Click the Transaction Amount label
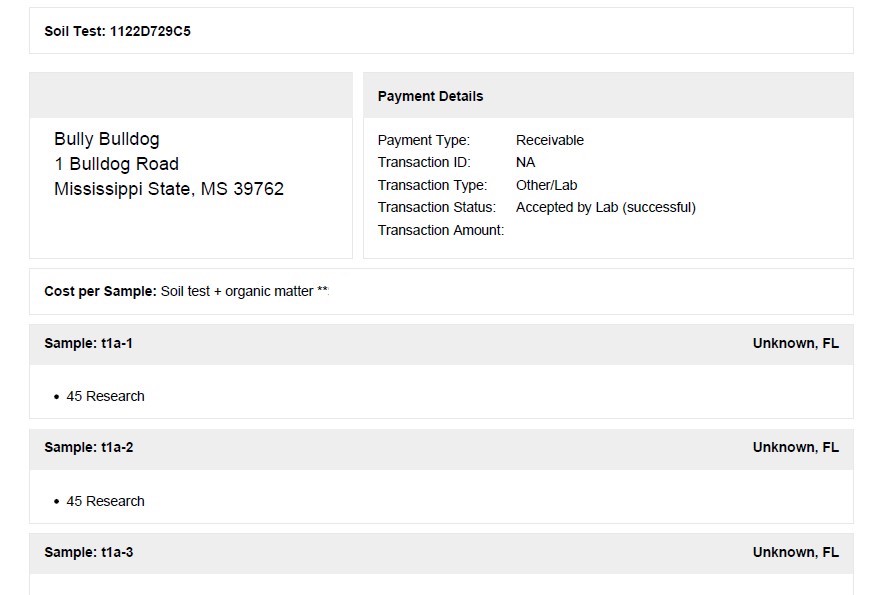Viewport: 895px width, 595px height. (x=441, y=230)
